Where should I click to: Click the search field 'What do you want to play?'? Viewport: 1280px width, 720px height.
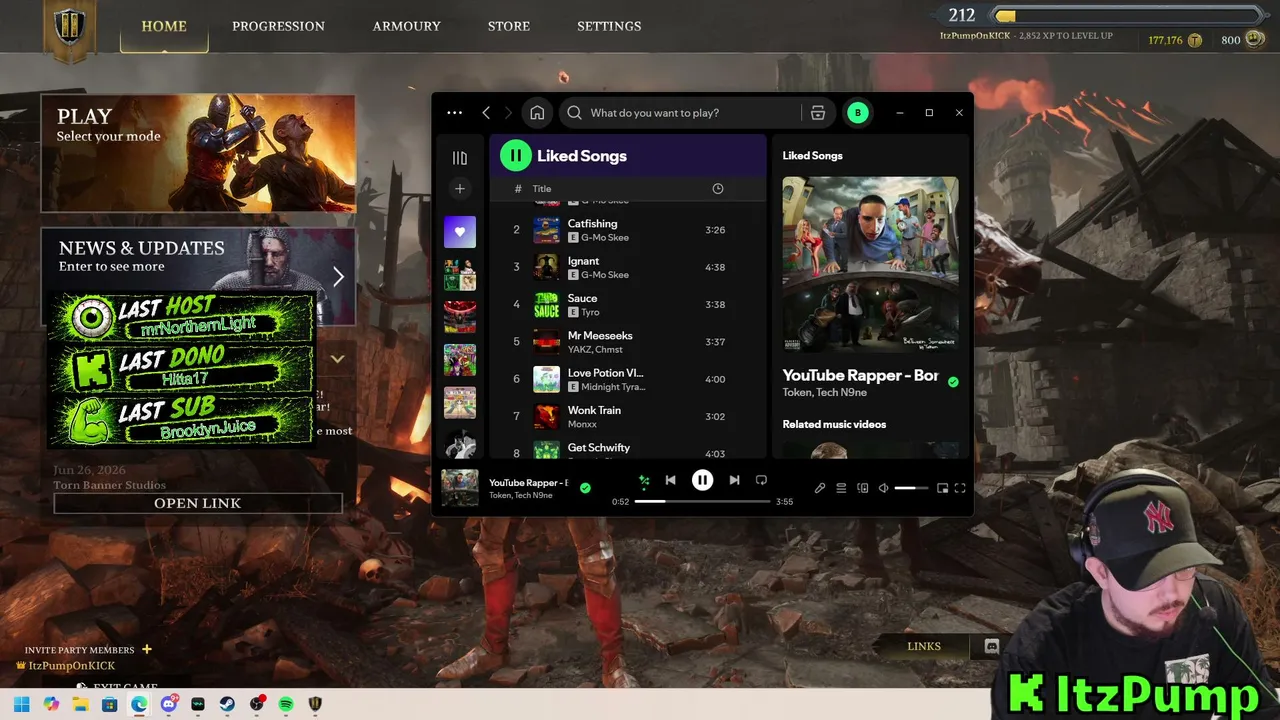click(x=680, y=113)
